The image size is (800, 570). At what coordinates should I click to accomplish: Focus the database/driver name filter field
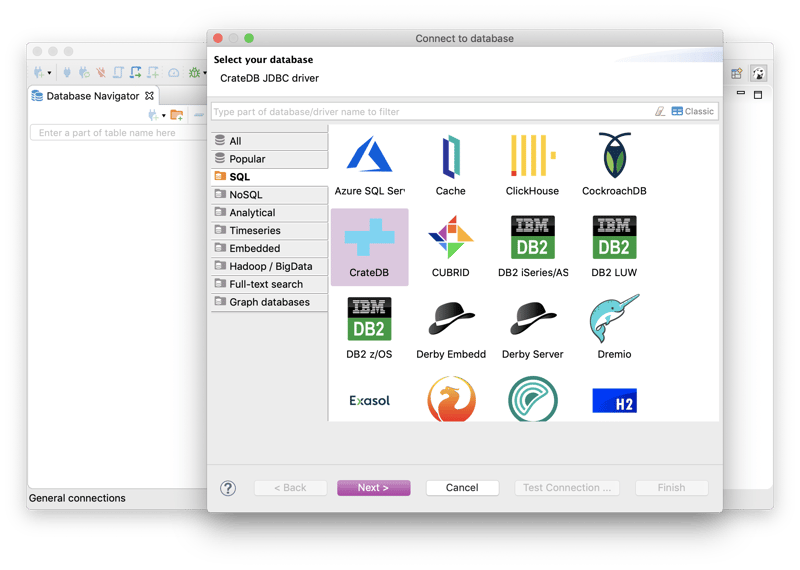[x=431, y=111]
